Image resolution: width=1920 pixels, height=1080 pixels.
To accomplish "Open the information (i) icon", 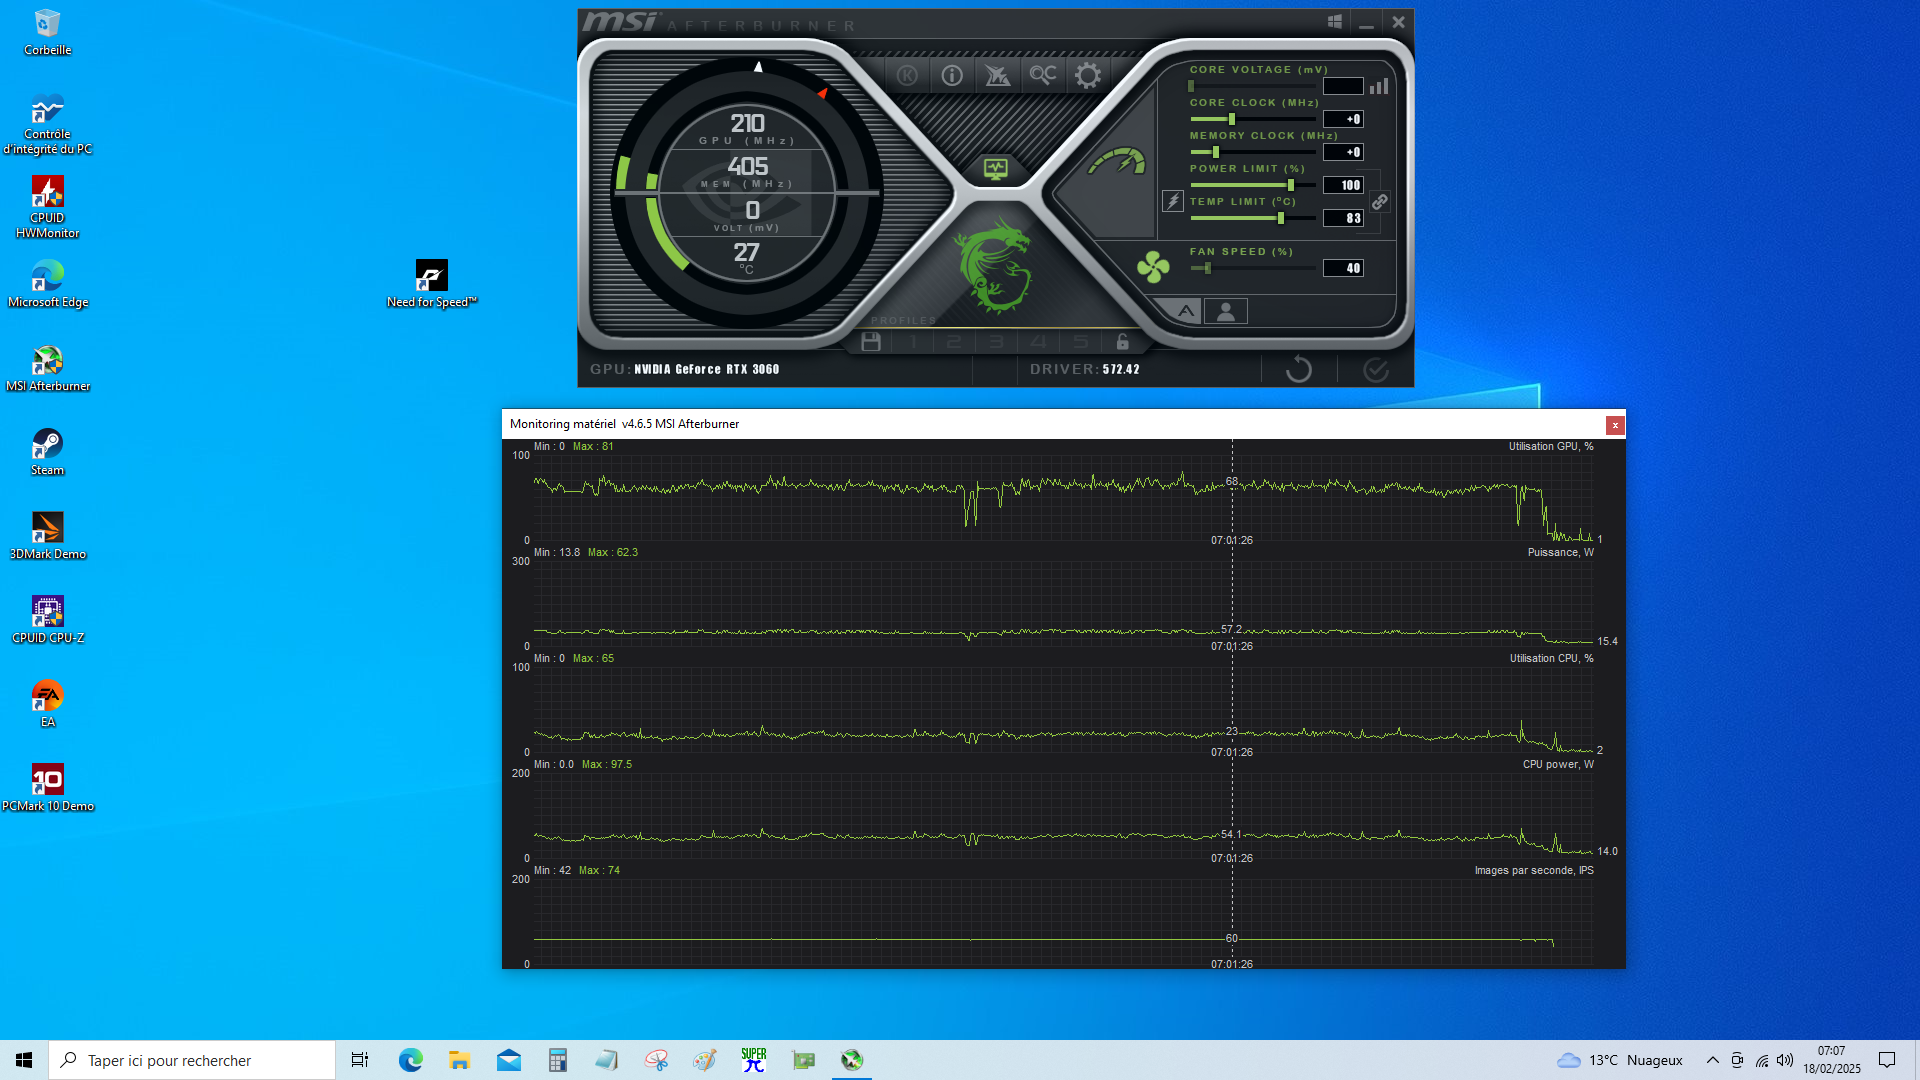I will click(952, 75).
